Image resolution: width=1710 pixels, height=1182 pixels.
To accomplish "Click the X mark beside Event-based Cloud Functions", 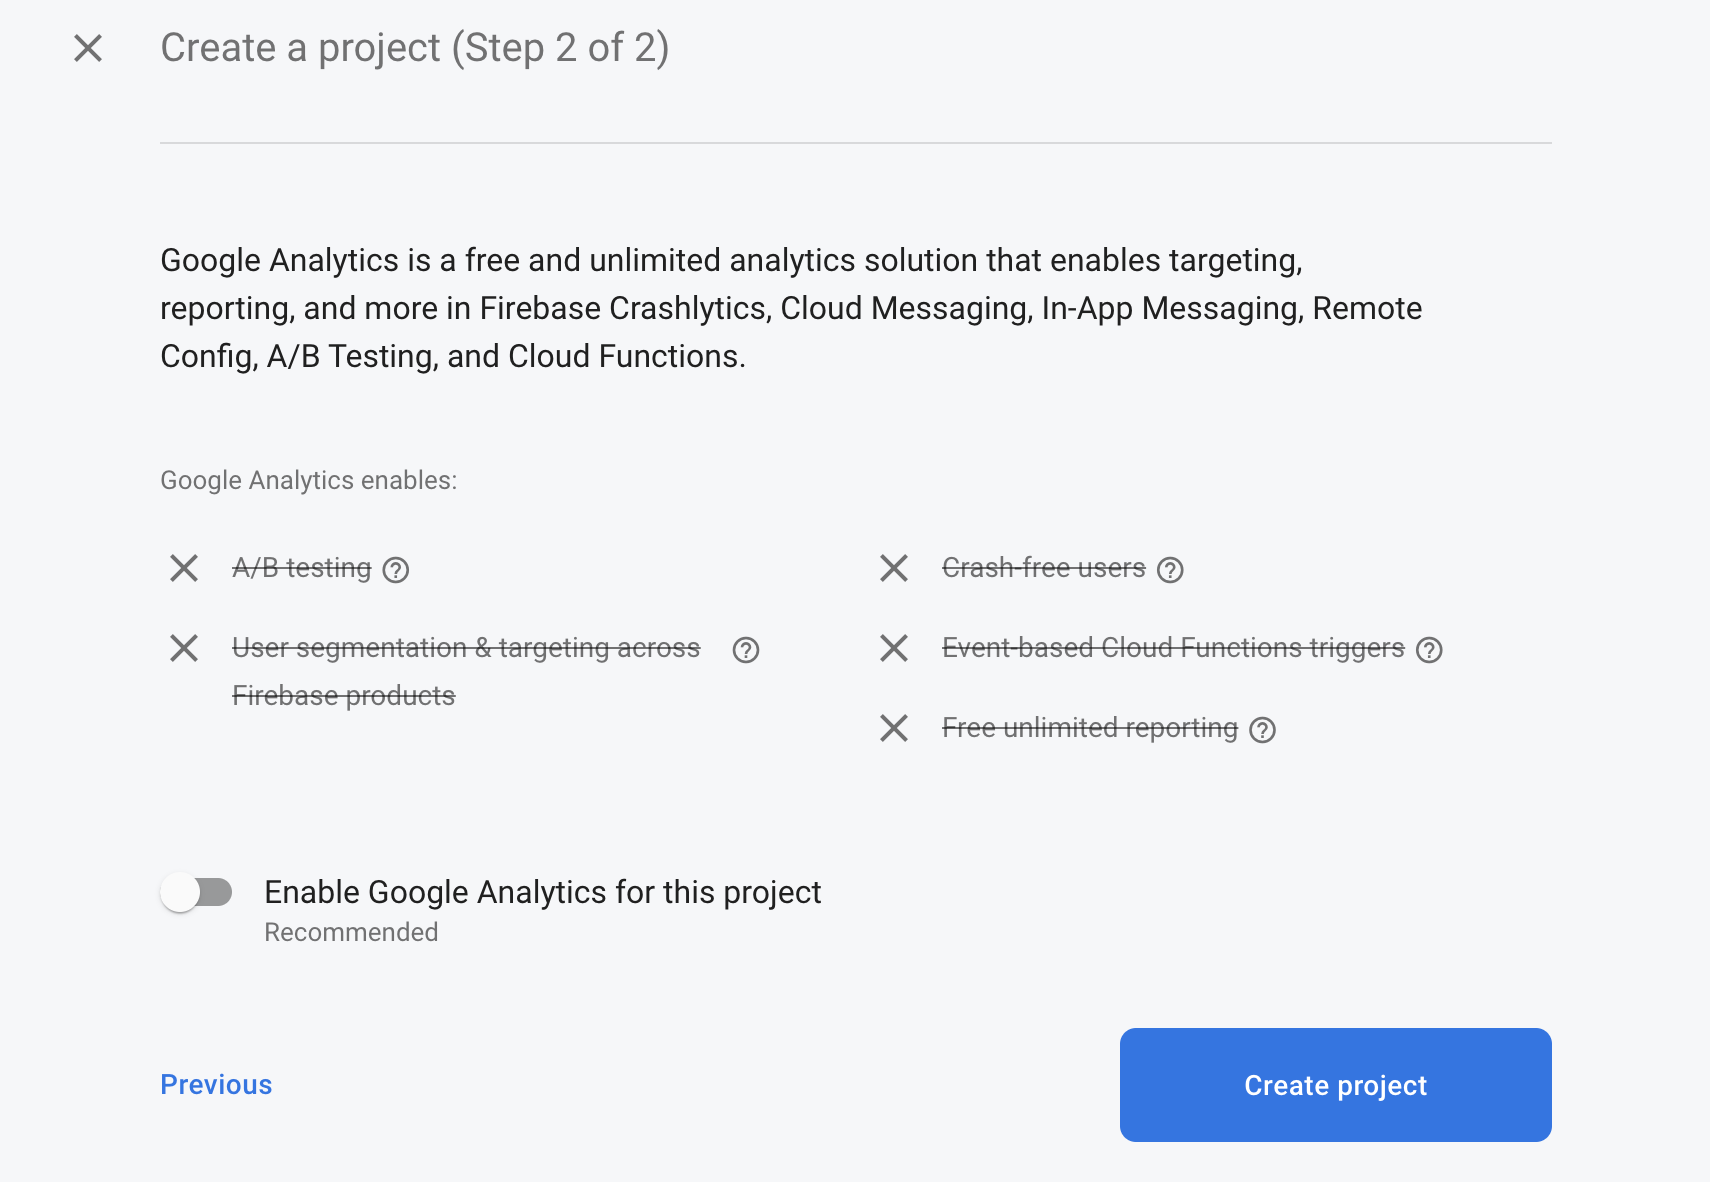I will (x=894, y=648).
